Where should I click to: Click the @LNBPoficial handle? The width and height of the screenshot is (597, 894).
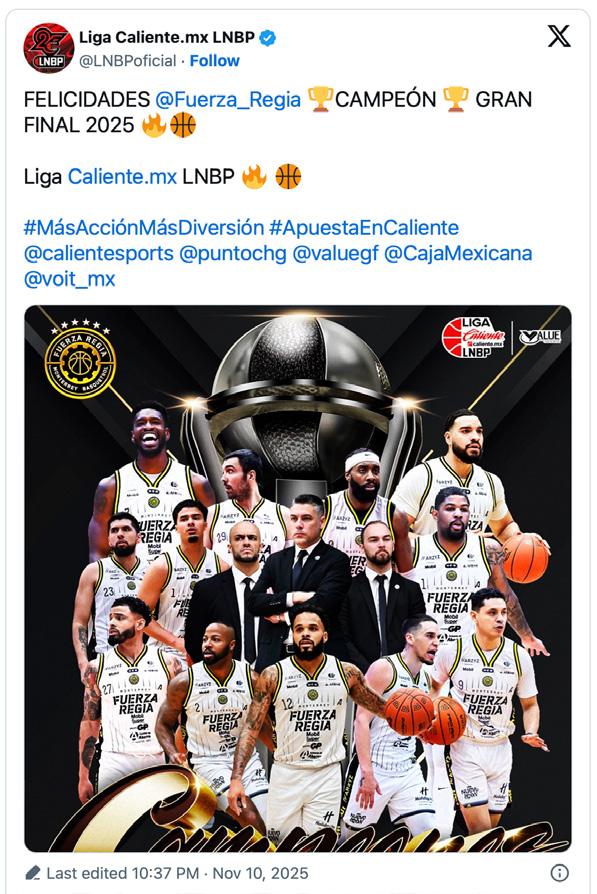pos(128,60)
